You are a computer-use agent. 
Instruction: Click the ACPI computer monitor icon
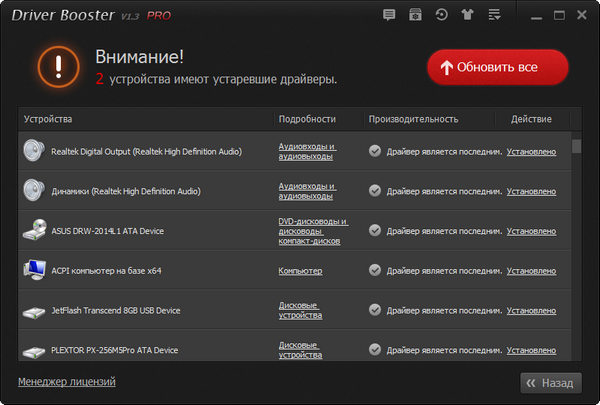[33, 271]
